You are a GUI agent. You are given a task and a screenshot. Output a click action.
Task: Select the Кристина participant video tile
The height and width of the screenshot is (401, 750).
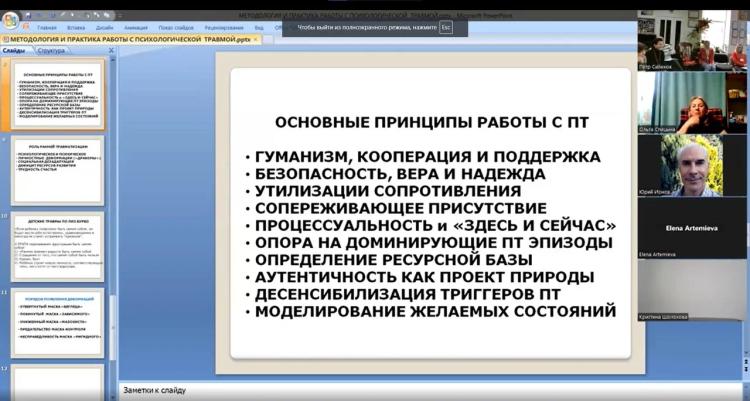[692, 290]
